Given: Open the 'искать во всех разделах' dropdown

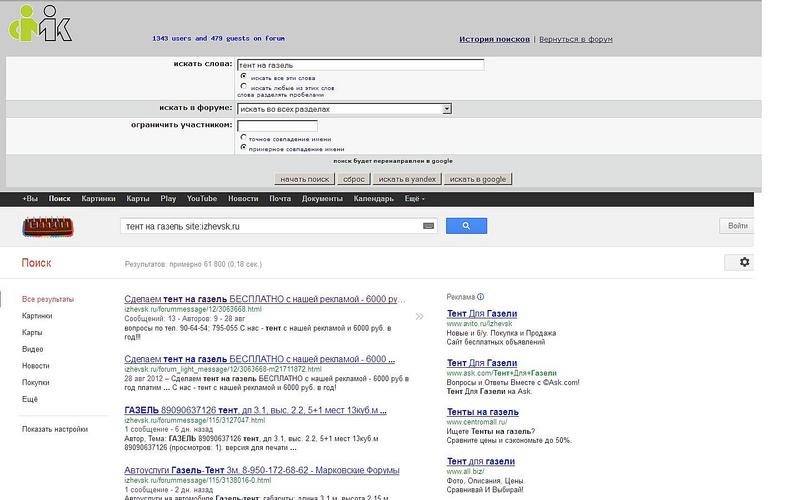Looking at the screenshot, I should (344, 108).
